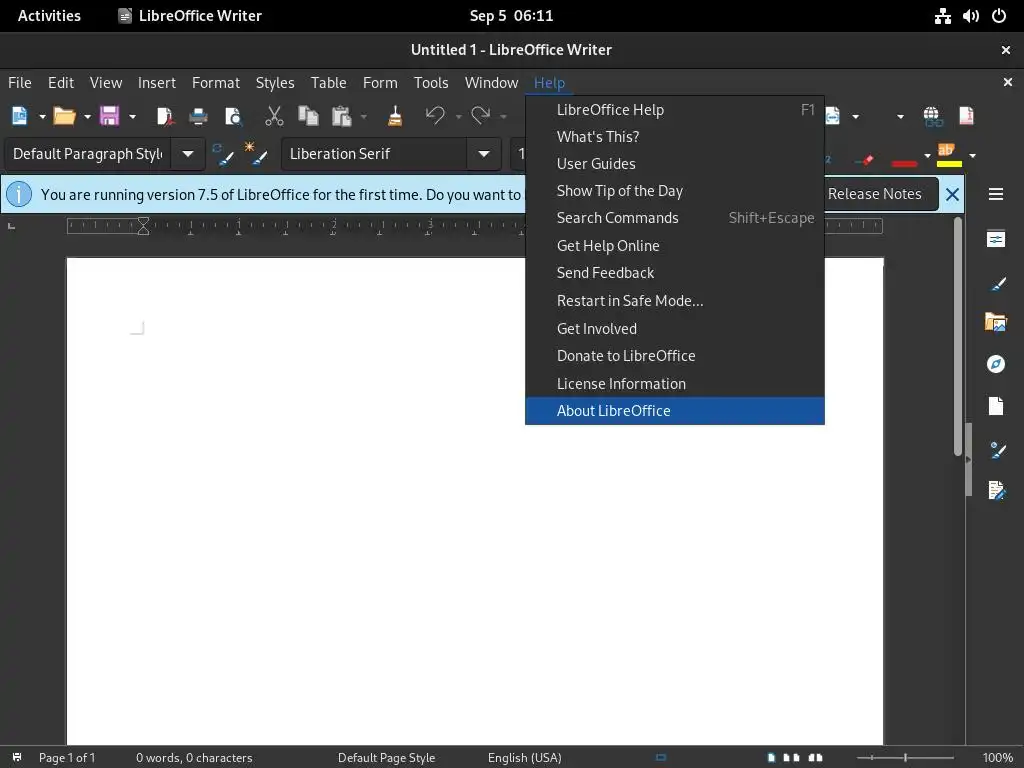The width and height of the screenshot is (1024, 768).
Task: Click Update Selected Style icon
Action: 223,154
